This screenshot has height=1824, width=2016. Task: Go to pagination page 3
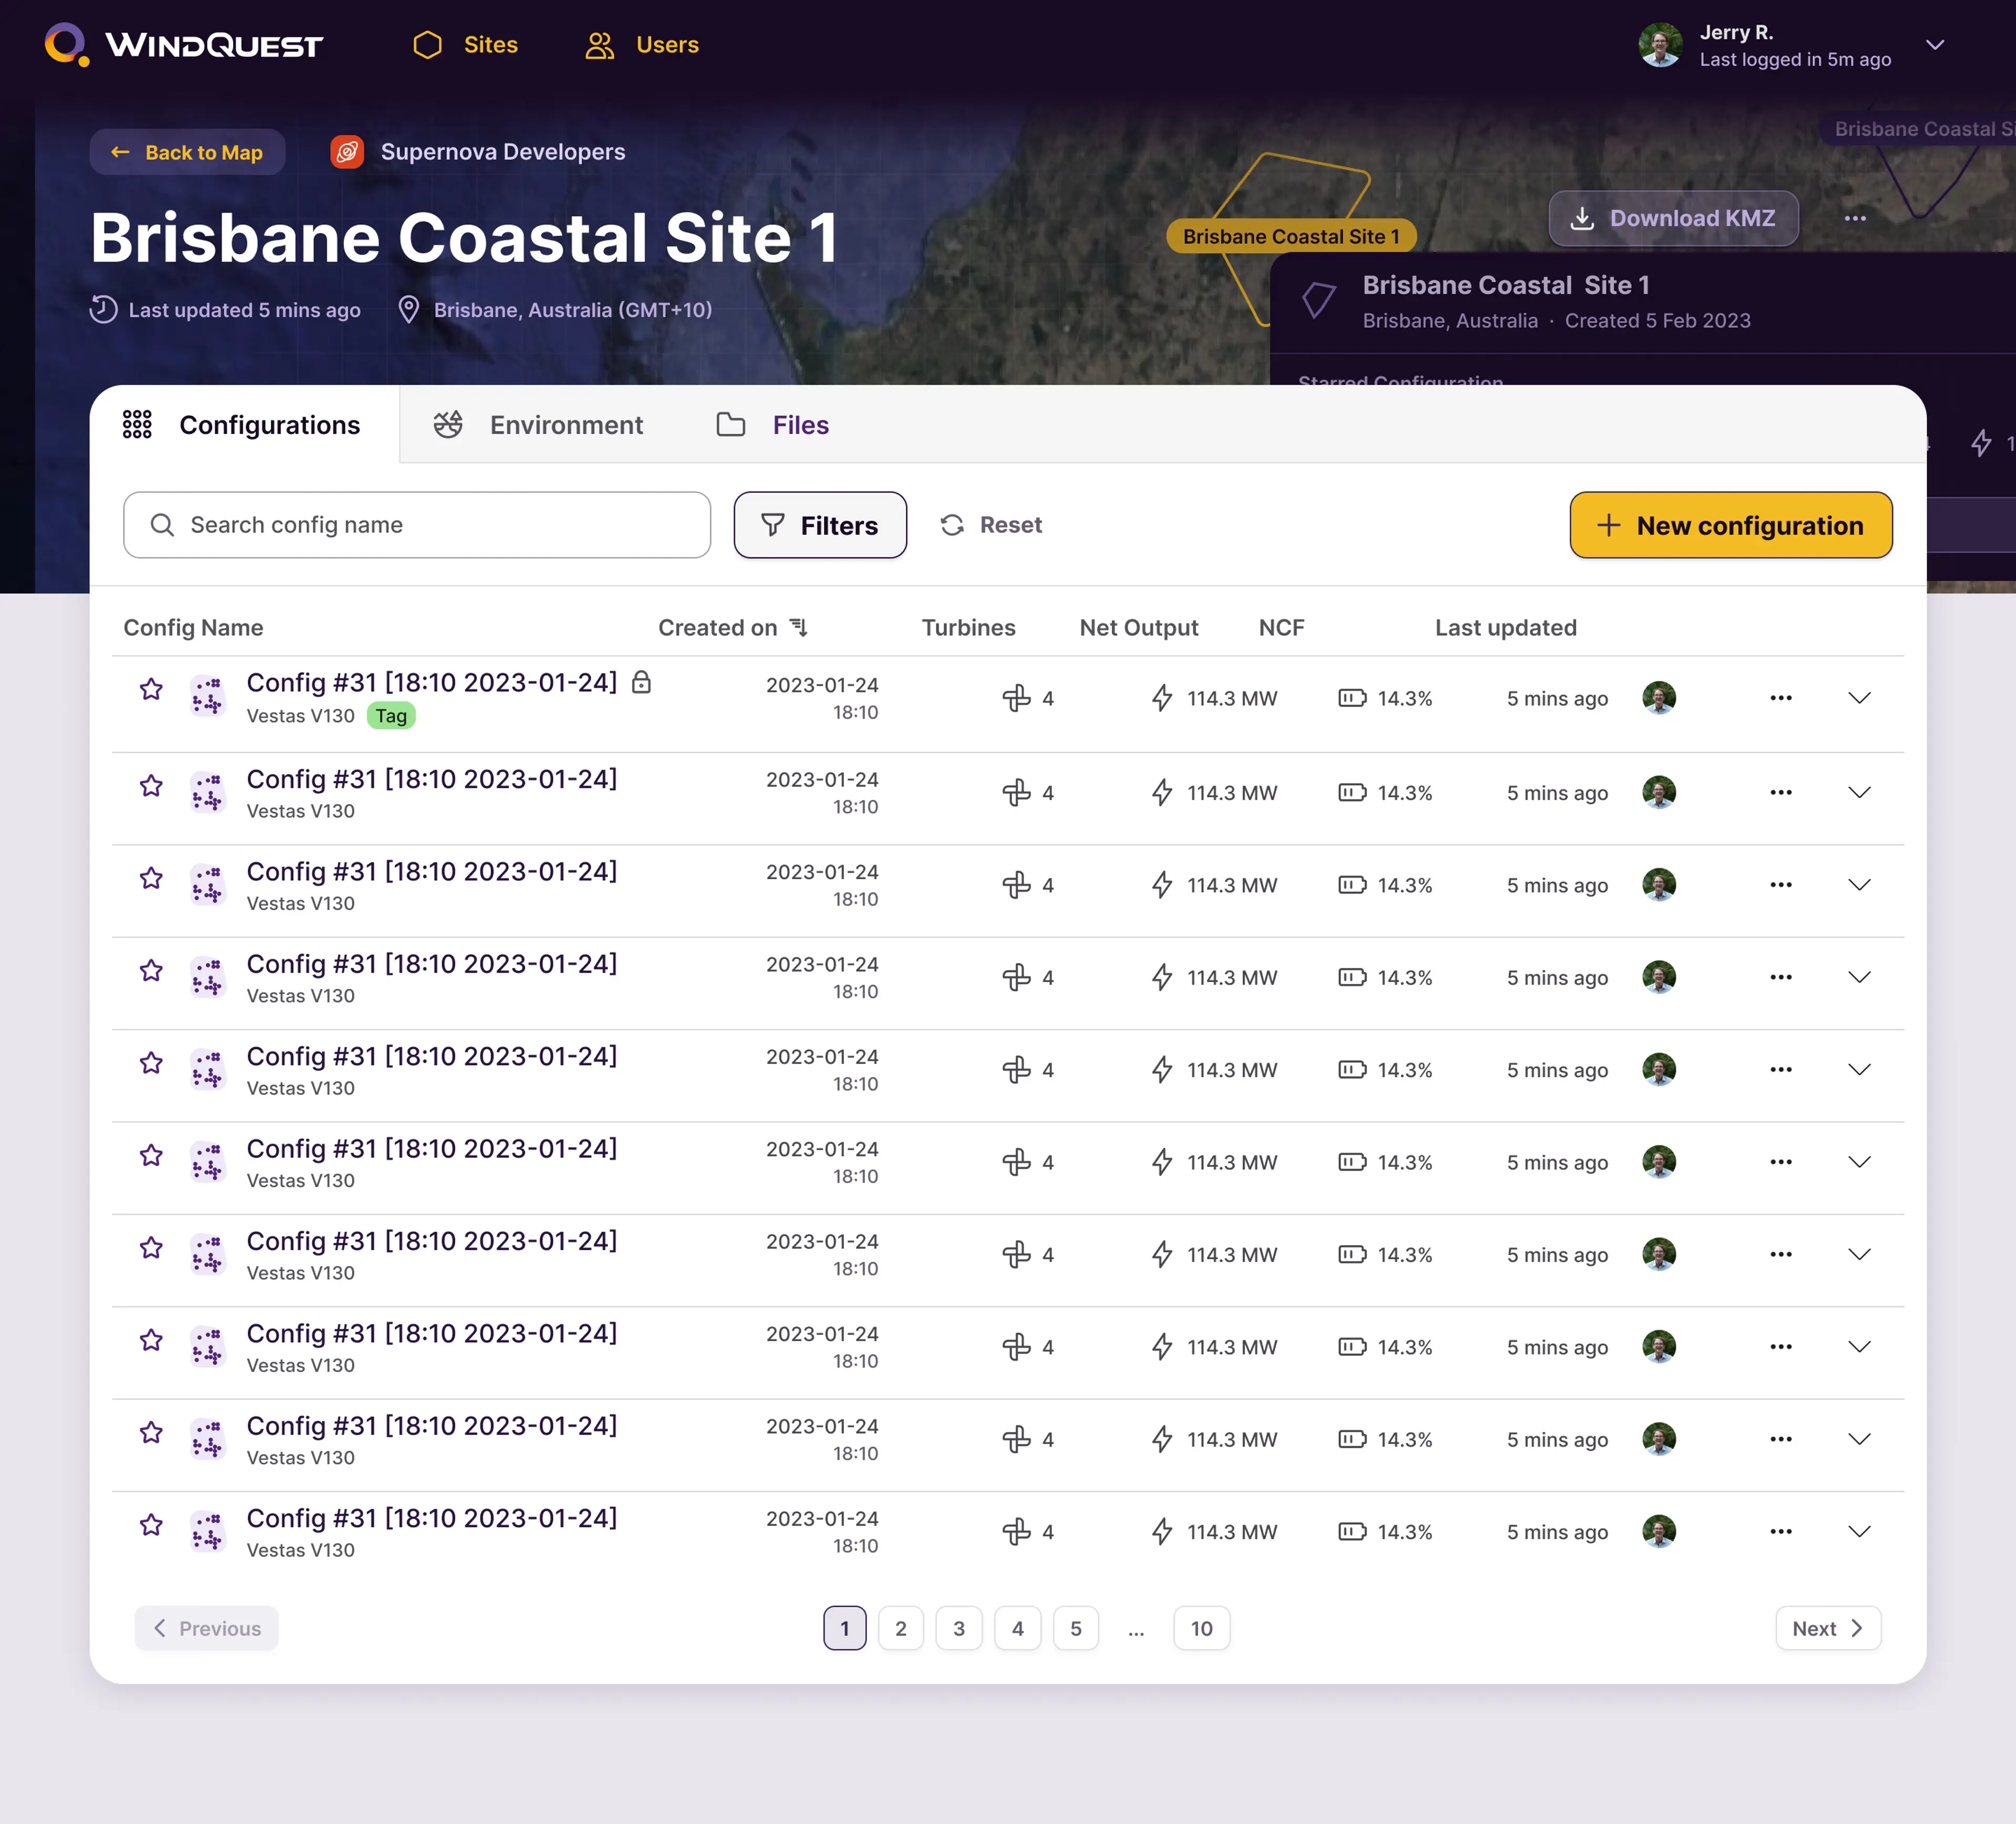point(958,1628)
